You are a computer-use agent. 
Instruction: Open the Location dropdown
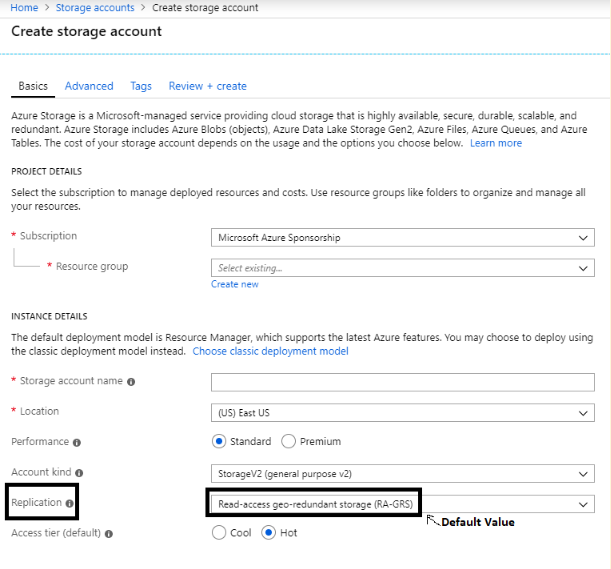pos(402,413)
